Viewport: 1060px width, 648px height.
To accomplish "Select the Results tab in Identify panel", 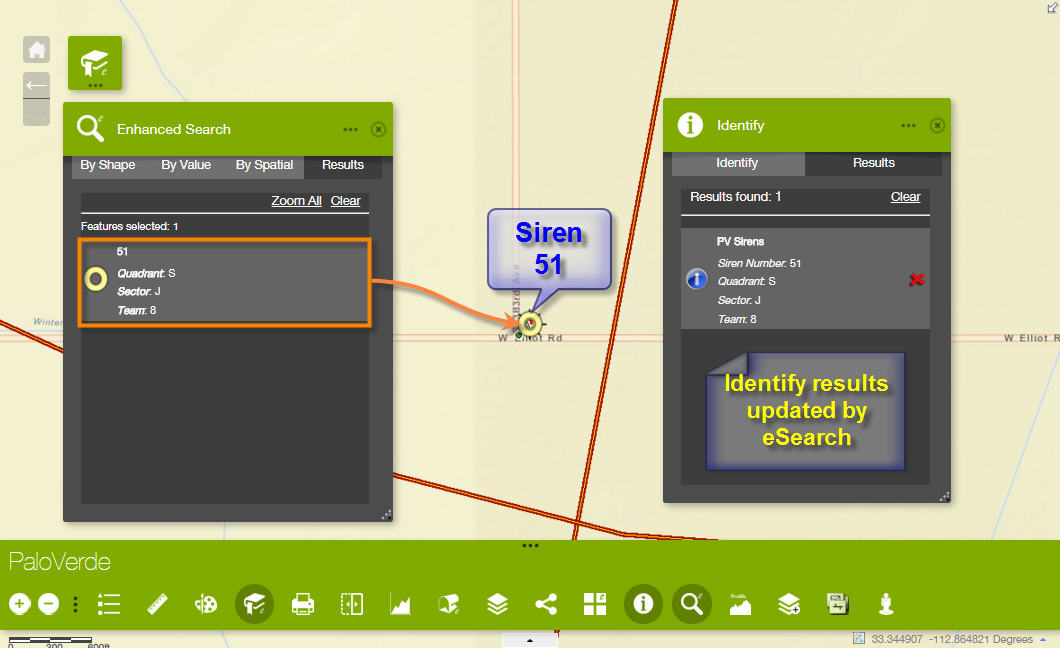I will click(873, 163).
